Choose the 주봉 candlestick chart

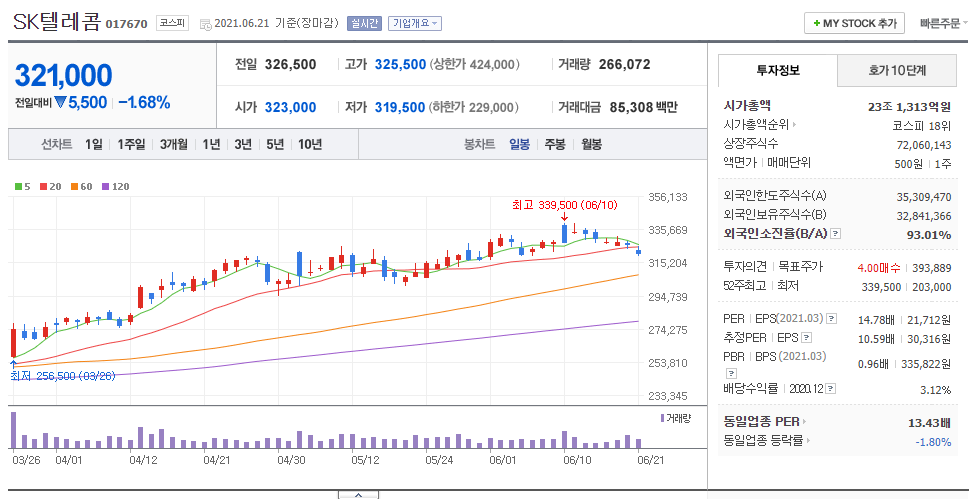coord(555,144)
